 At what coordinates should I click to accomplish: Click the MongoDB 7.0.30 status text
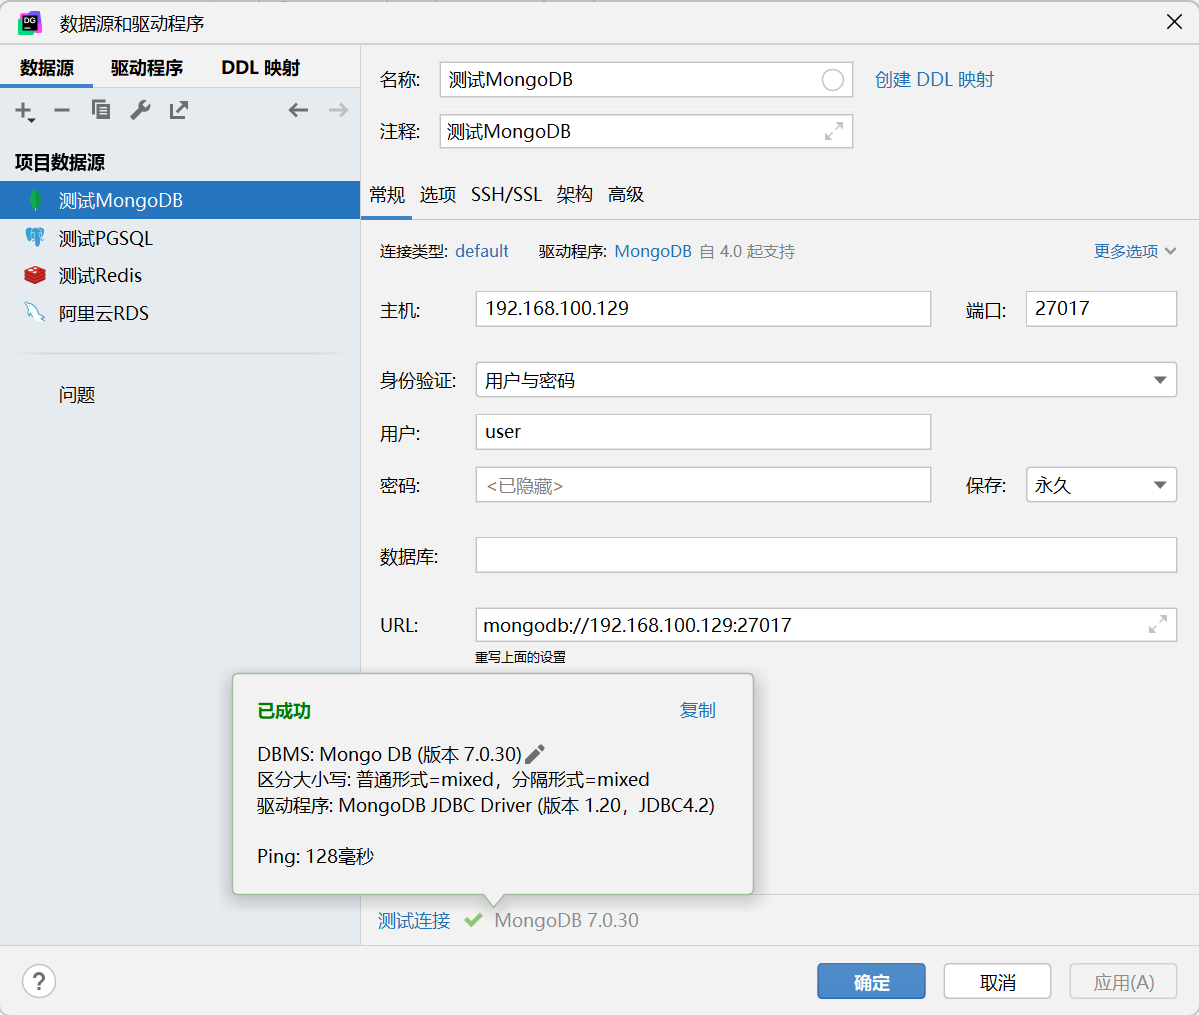pyautogui.click(x=567, y=920)
